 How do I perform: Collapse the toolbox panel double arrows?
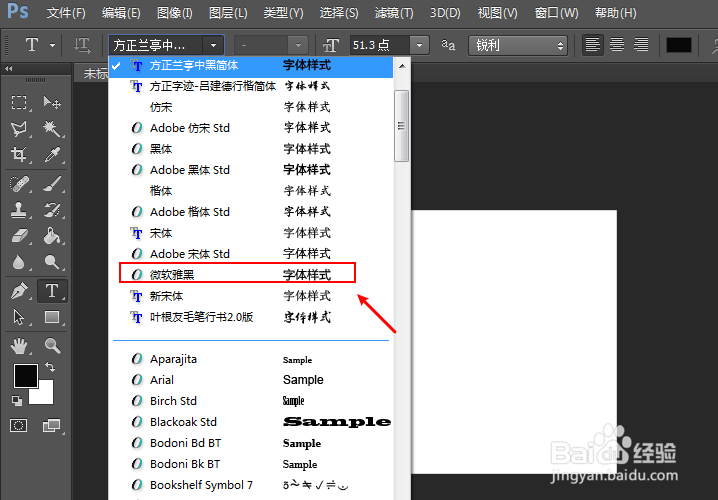pos(8,69)
